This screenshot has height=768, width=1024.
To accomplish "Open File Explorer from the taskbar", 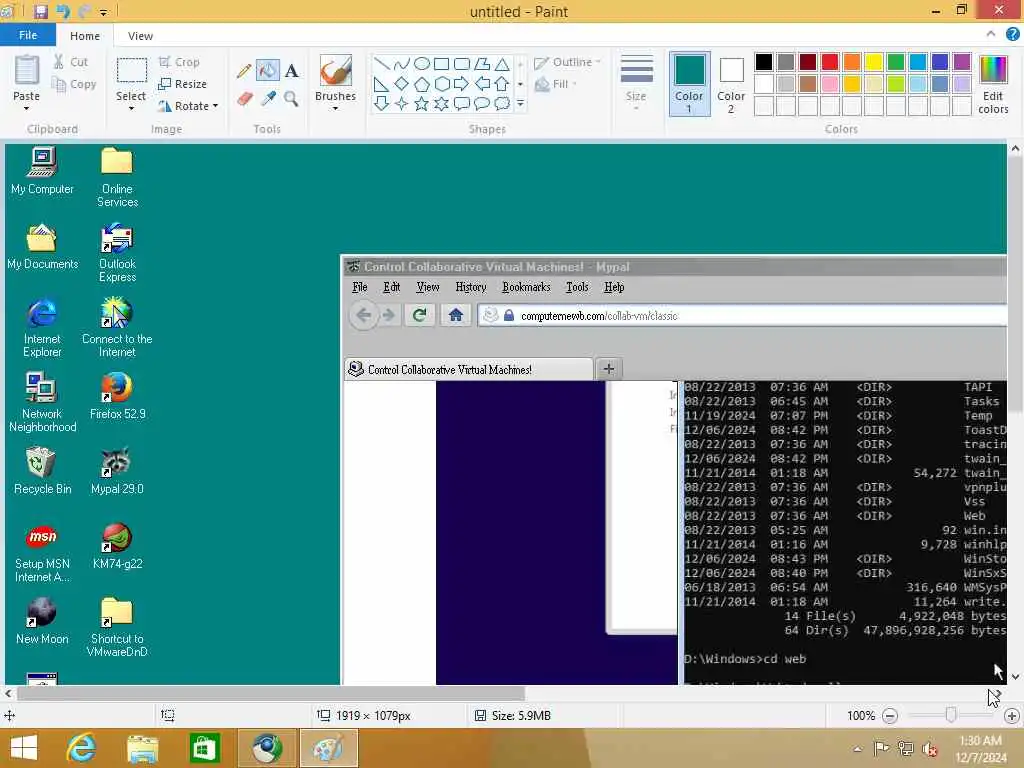I will [x=142, y=748].
